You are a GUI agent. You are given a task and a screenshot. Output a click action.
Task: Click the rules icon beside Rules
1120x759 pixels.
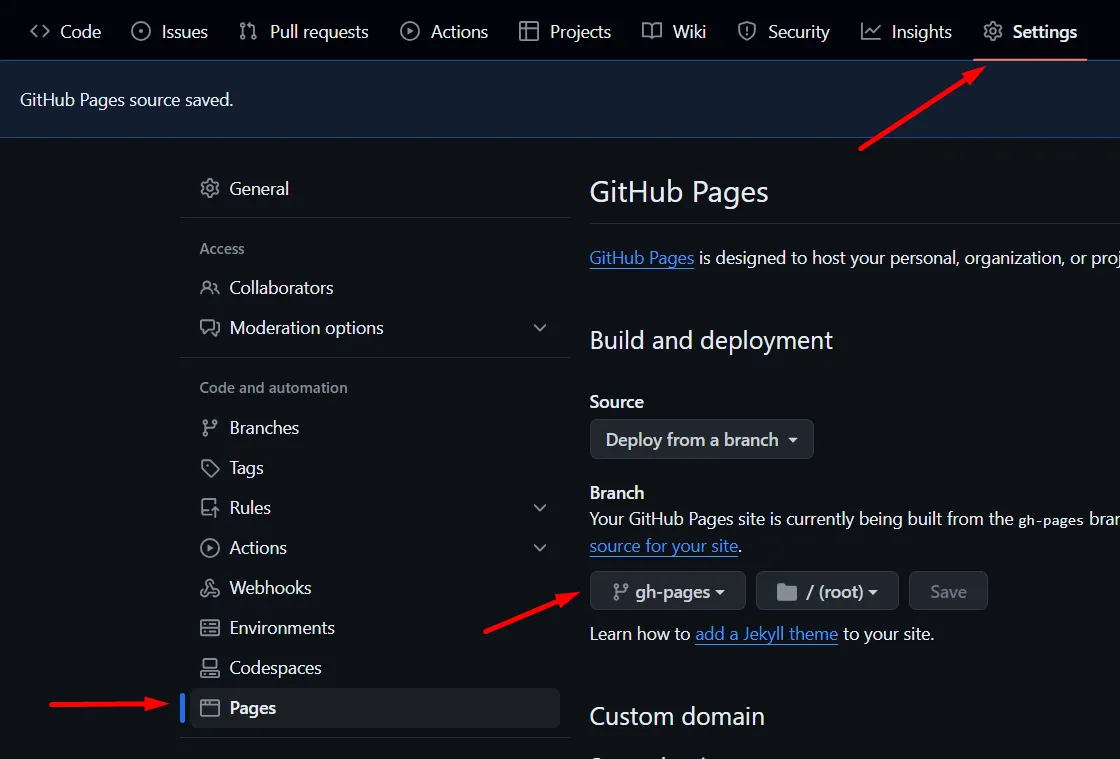point(209,508)
